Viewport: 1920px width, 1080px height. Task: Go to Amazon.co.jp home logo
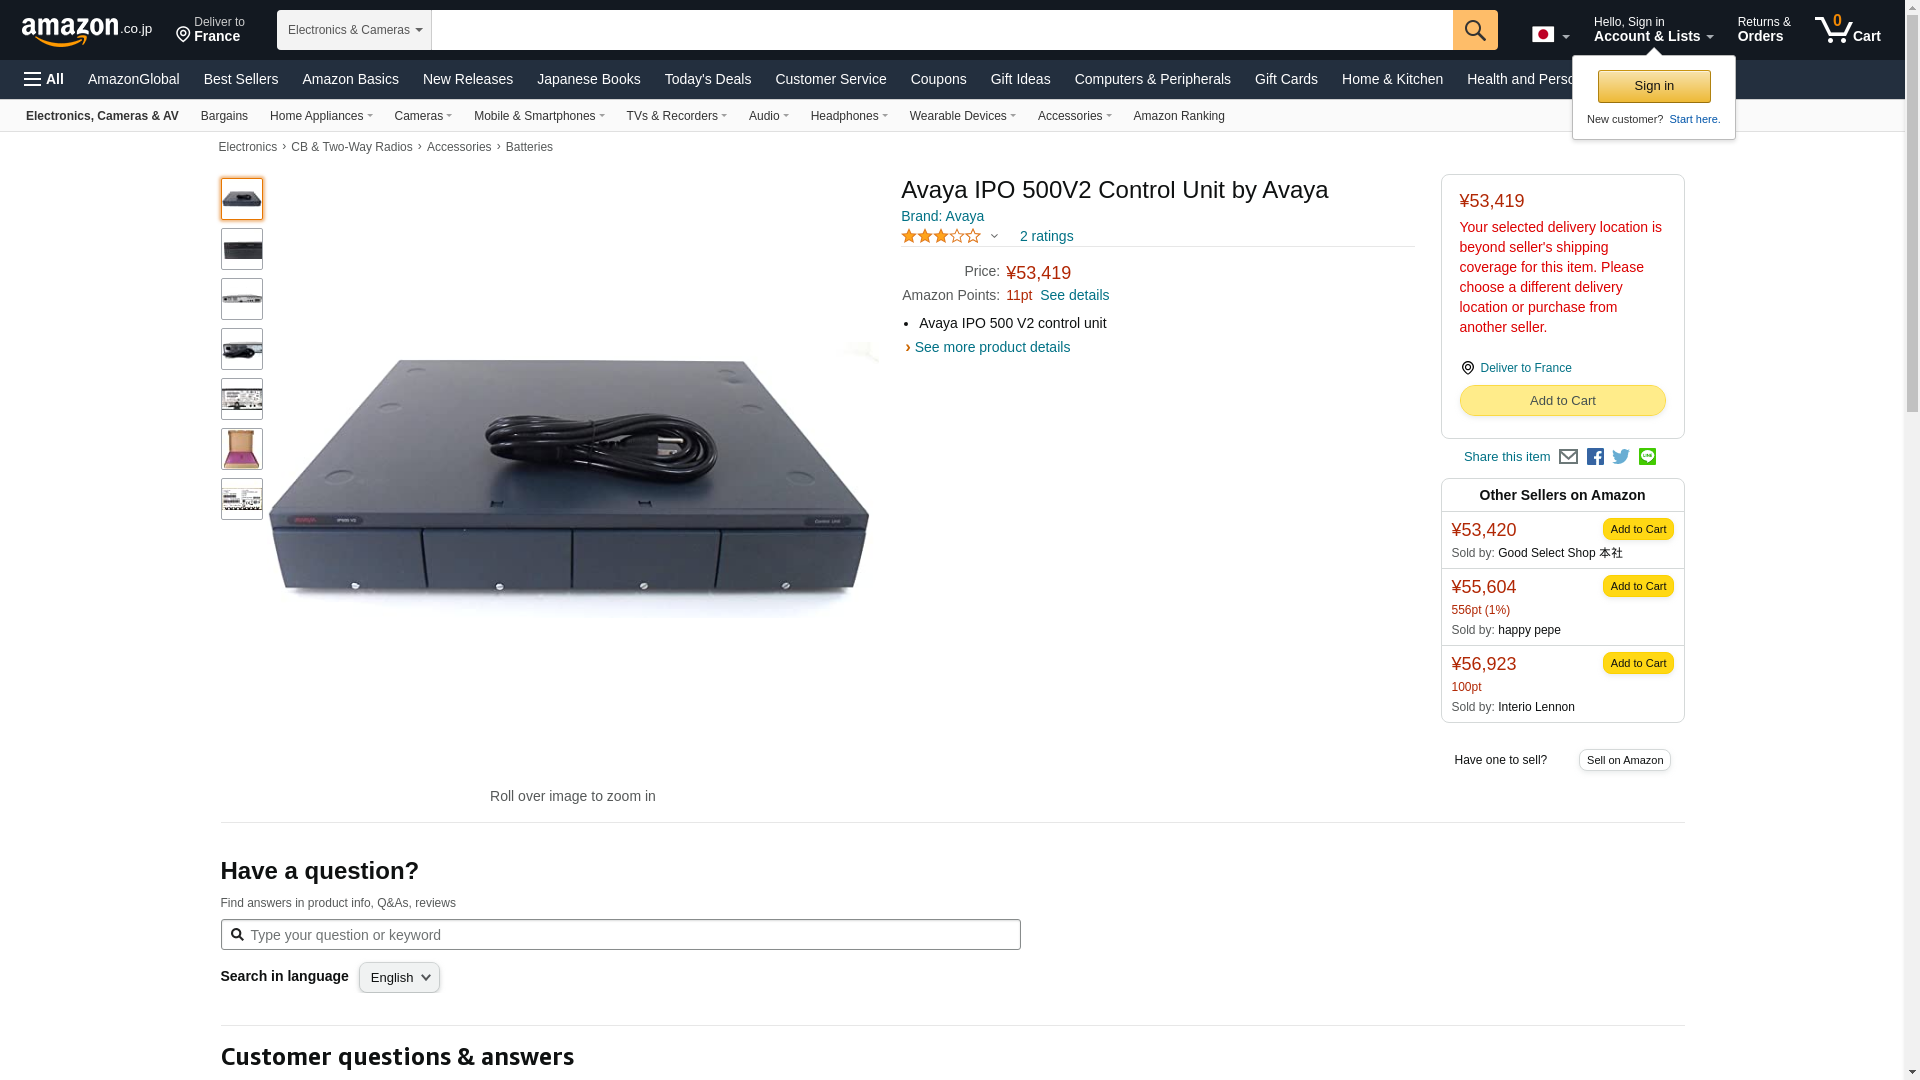(87, 30)
